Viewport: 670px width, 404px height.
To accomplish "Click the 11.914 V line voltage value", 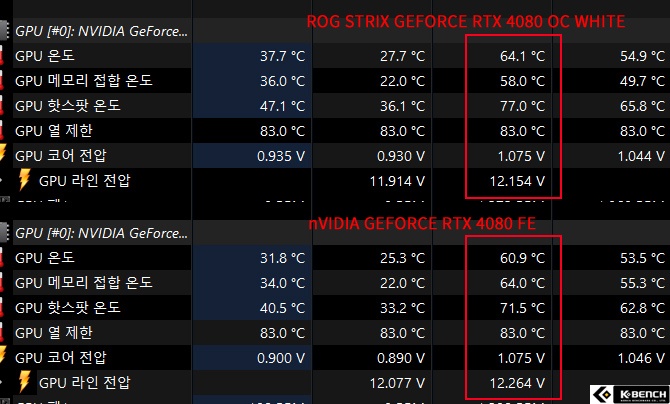I will click(397, 181).
